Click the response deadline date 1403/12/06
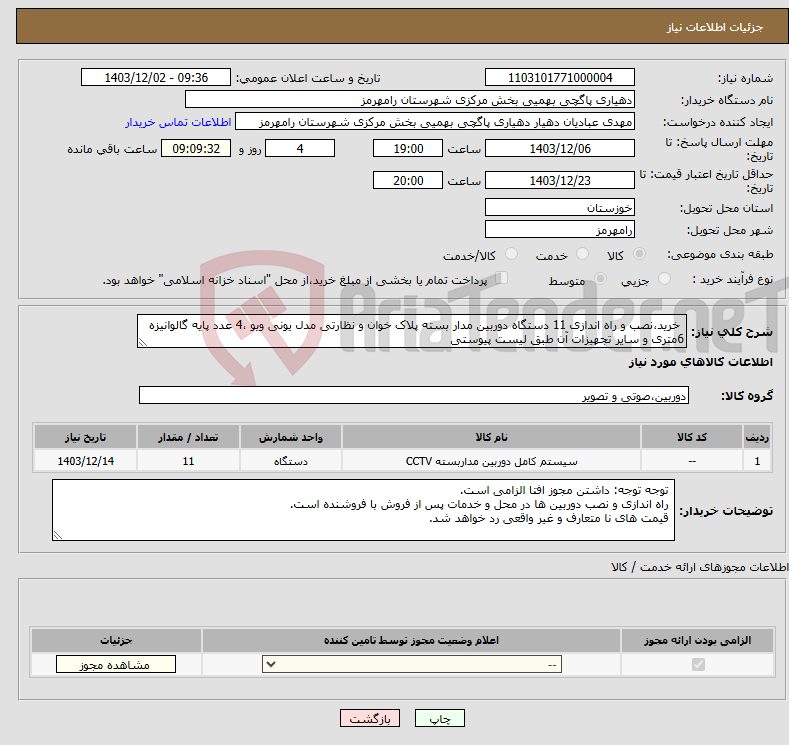The width and height of the screenshot is (789, 745). tap(560, 148)
